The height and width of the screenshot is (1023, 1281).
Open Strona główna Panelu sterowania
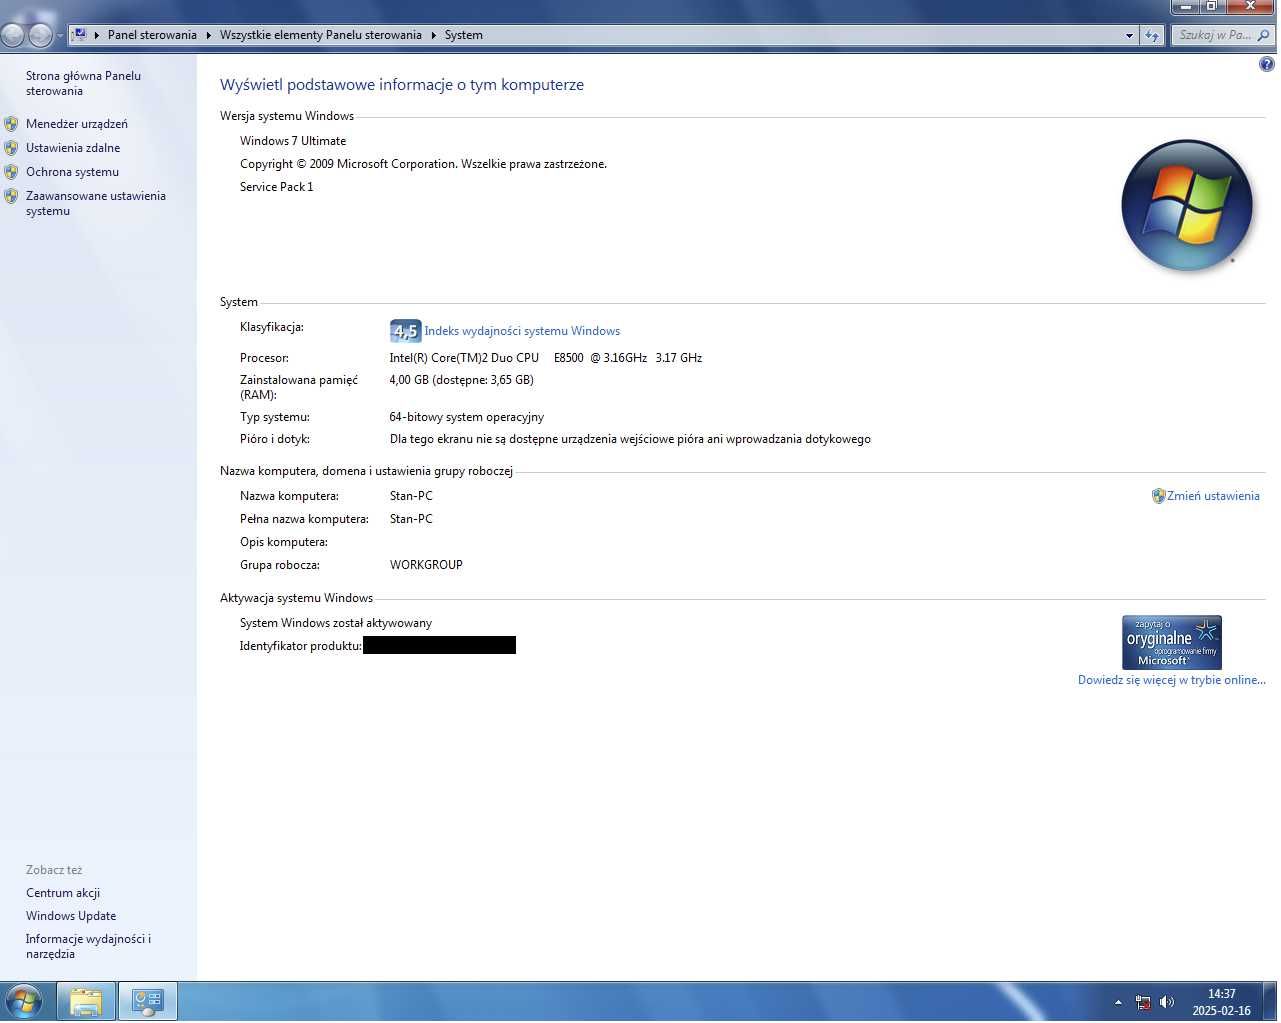83,83
